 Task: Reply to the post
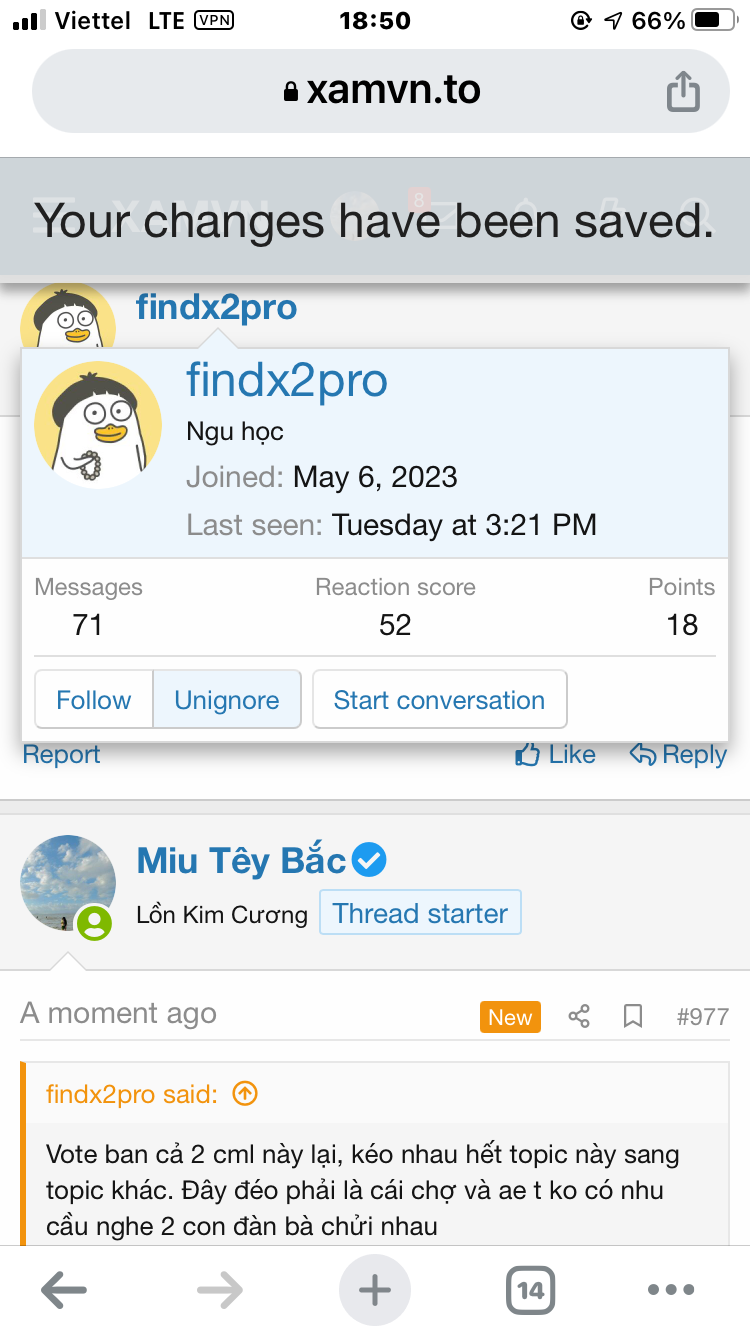point(678,755)
